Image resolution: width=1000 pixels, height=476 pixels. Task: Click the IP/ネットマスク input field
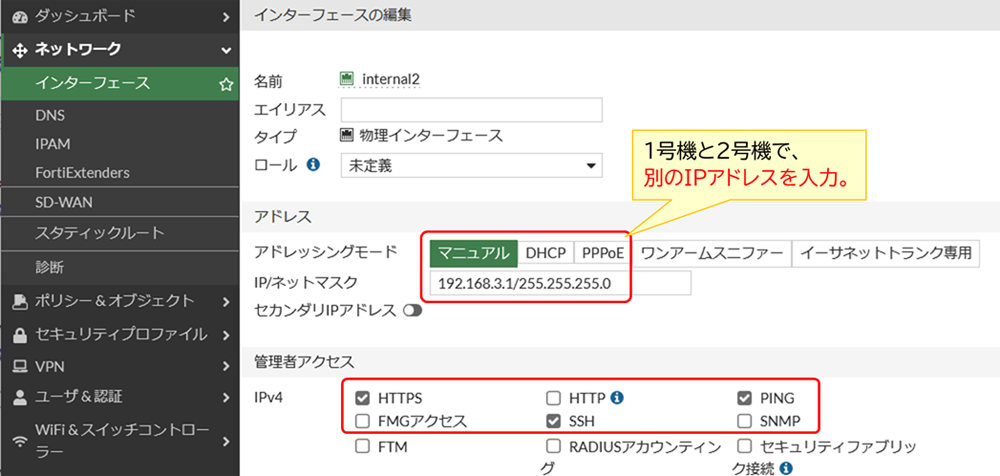(x=561, y=283)
